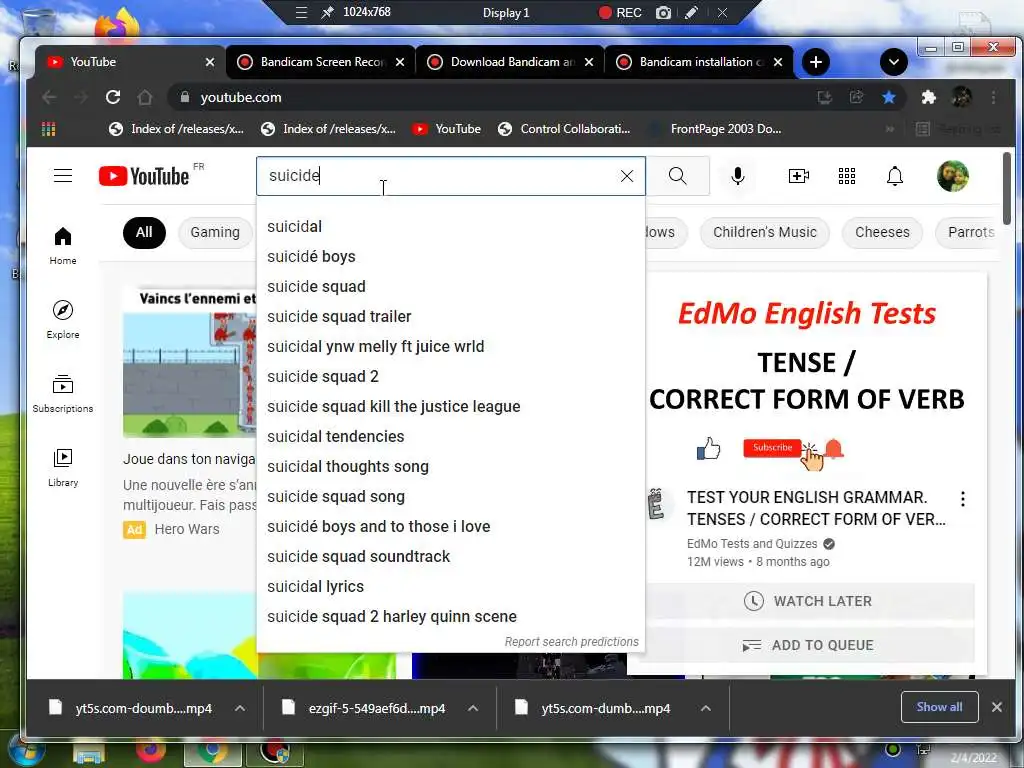Open the FrontPage 2003 Do... bookmark

point(714,129)
